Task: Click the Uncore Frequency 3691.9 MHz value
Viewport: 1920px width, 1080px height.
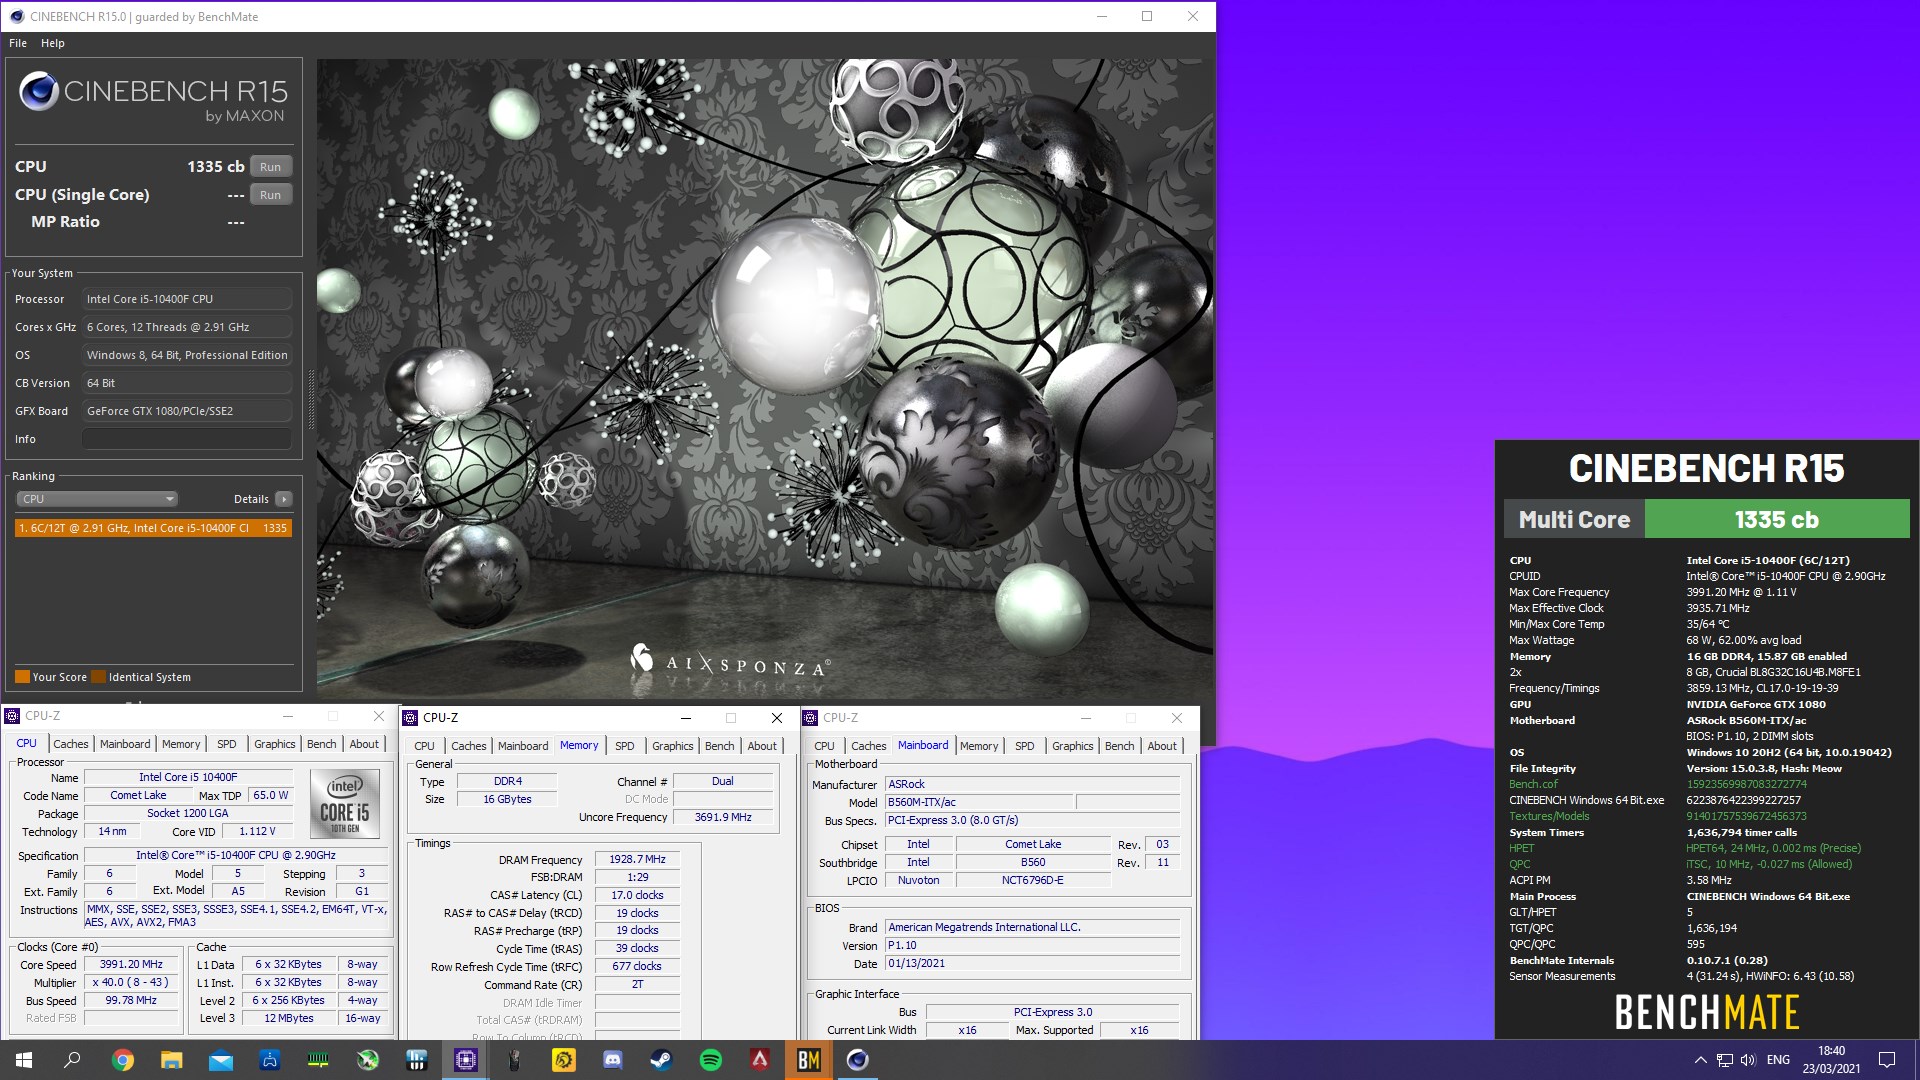Action: [723, 817]
